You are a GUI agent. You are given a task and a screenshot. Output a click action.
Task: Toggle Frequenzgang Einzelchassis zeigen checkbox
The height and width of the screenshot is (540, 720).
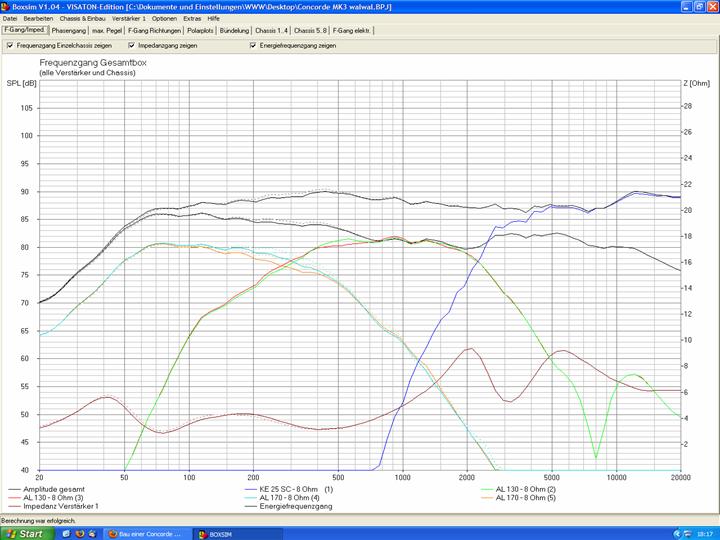pyautogui.click(x=10, y=45)
